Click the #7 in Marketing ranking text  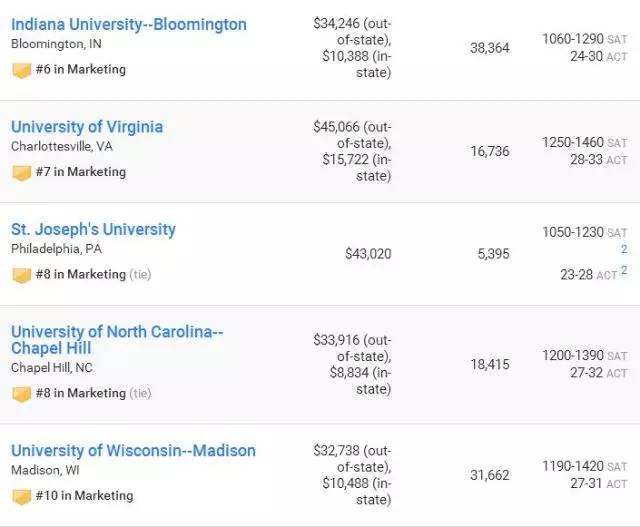point(82,172)
